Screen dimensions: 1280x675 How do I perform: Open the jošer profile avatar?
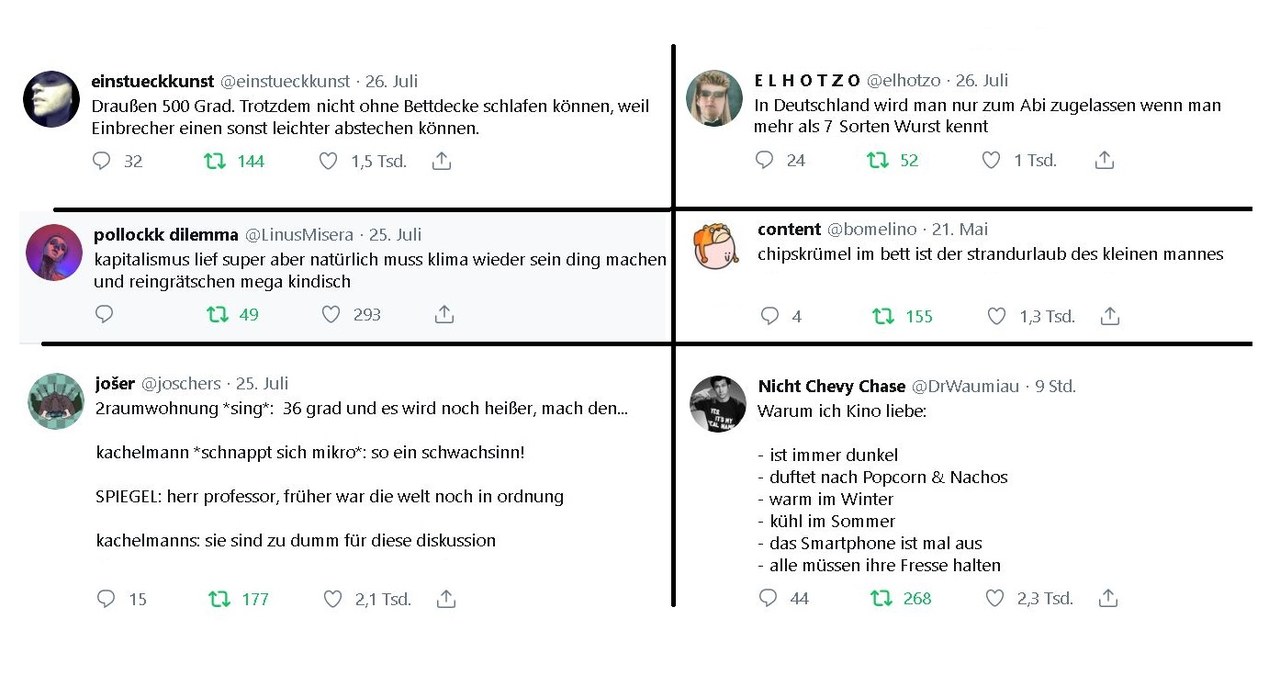tap(55, 401)
